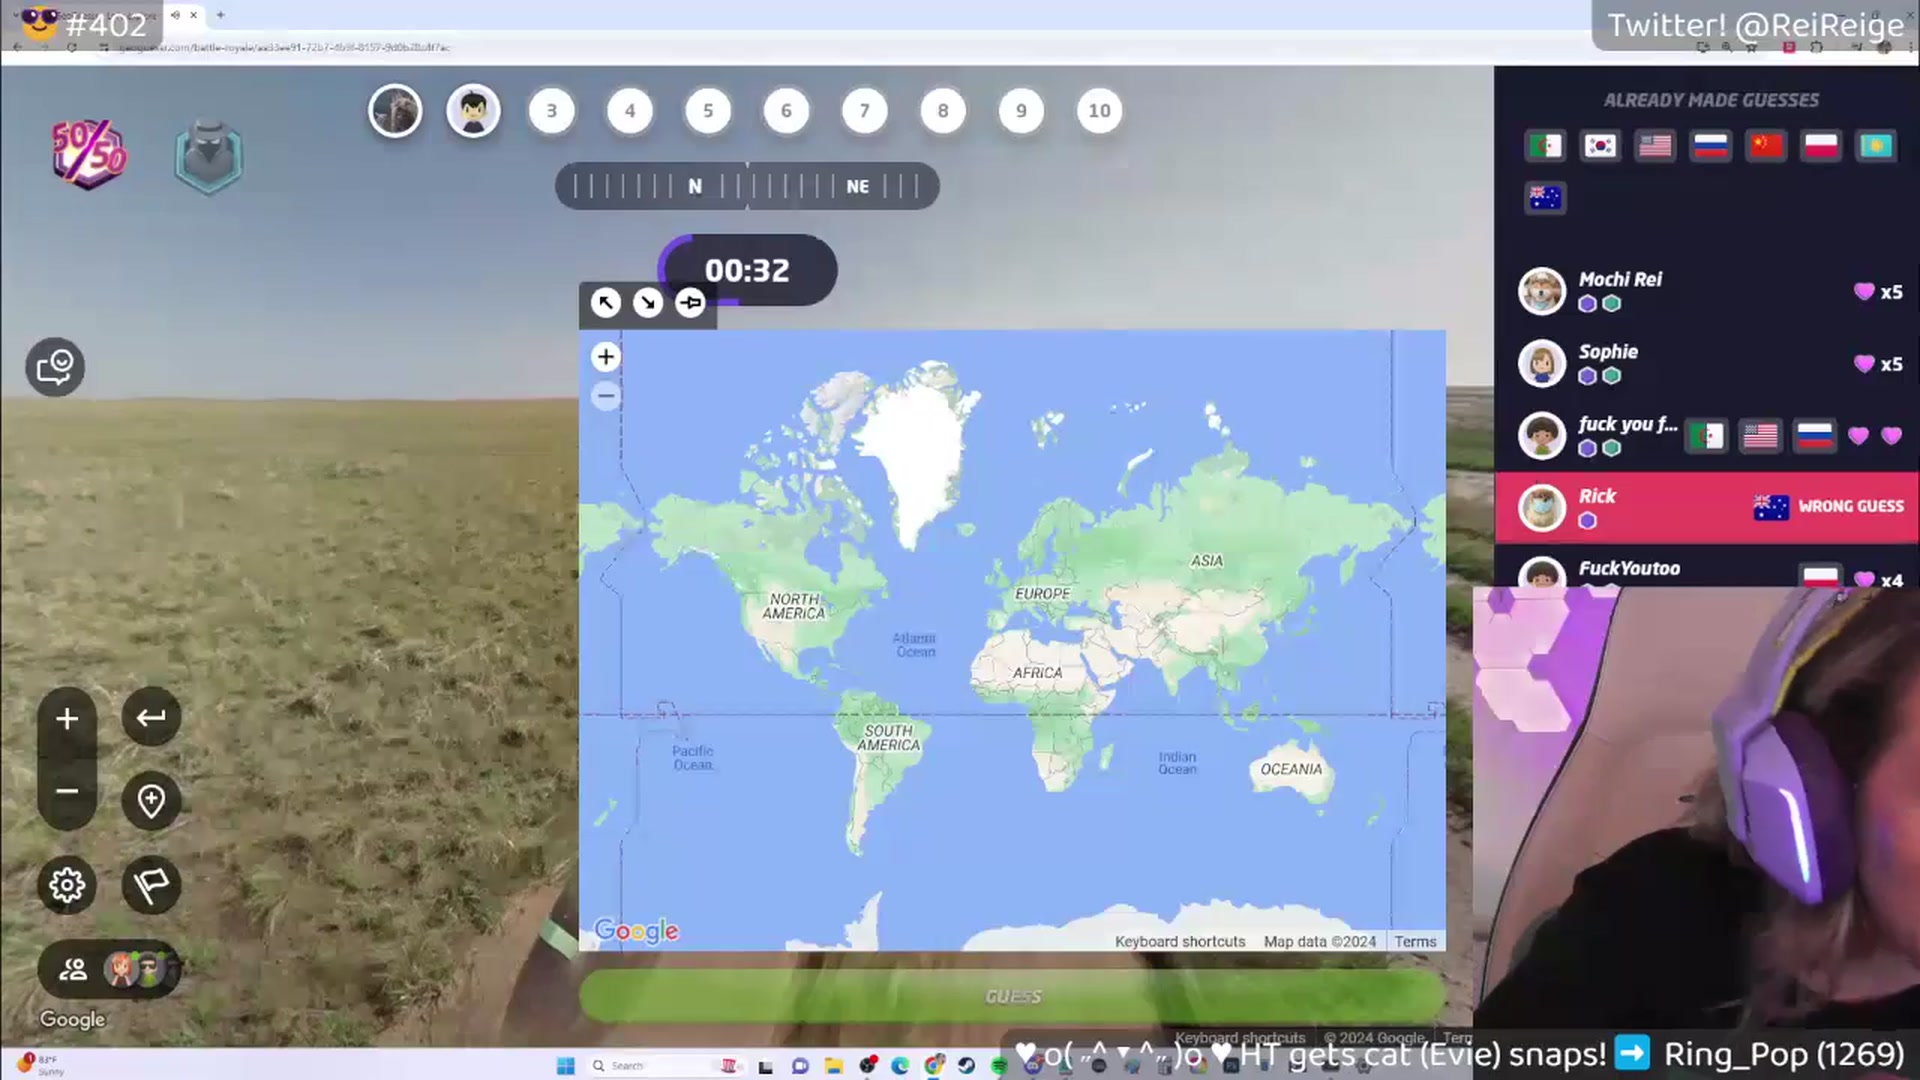The width and height of the screenshot is (1920, 1080).
Task: Select Mochi Rei's player avatar
Action: (x=1542, y=291)
